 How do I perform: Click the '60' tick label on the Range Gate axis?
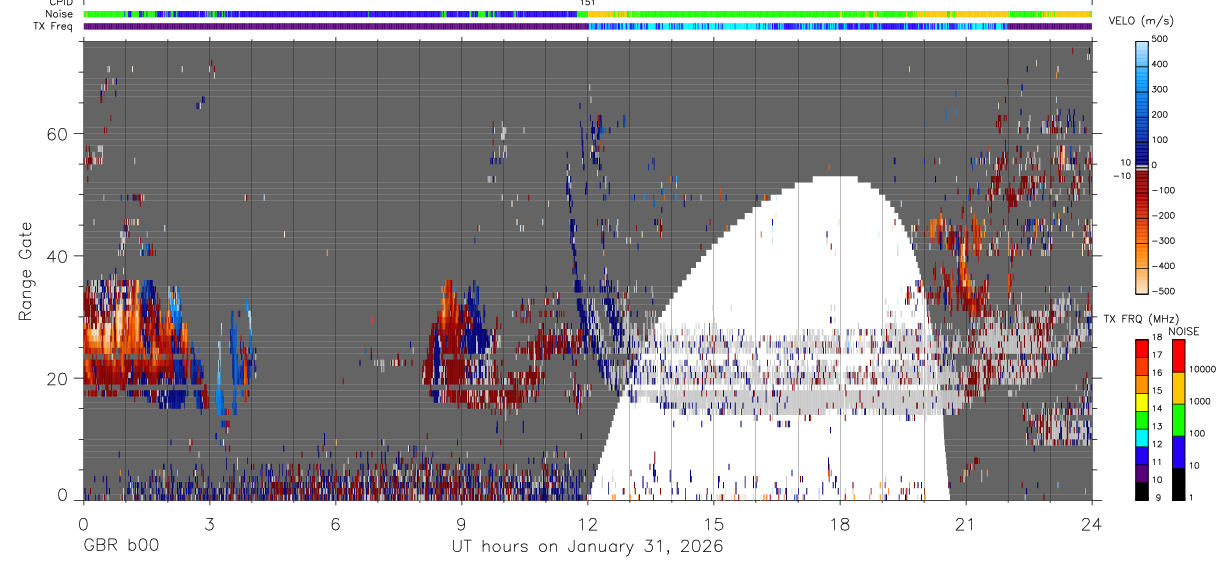[x=59, y=134]
